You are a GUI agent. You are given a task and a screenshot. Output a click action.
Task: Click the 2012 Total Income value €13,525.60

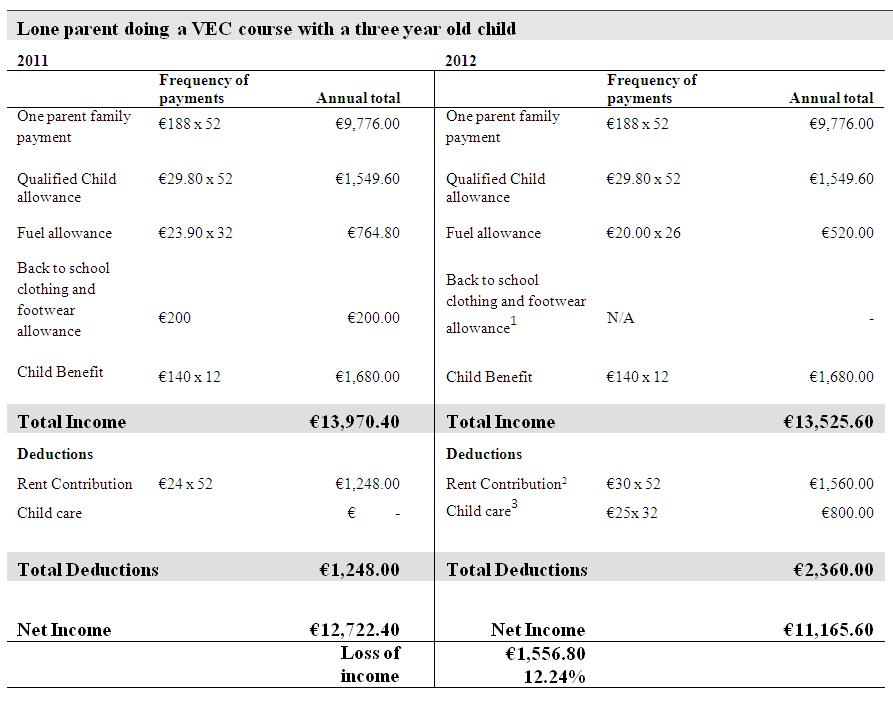pos(829,421)
